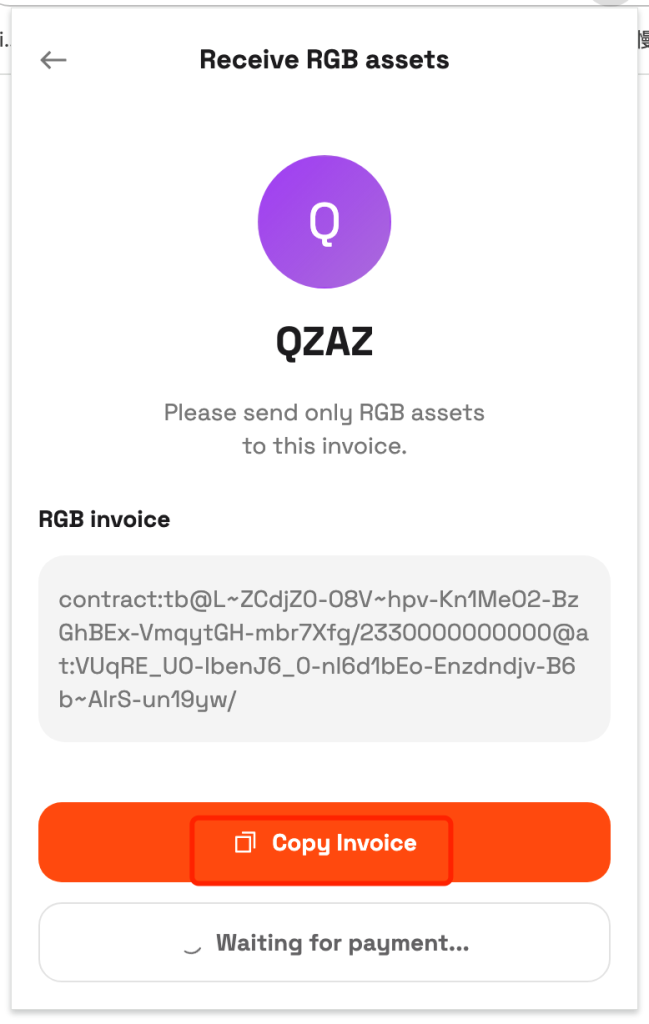Screen dimensions: 649x1024
Task: Click the Waiting for payment... button
Action: click(324, 942)
